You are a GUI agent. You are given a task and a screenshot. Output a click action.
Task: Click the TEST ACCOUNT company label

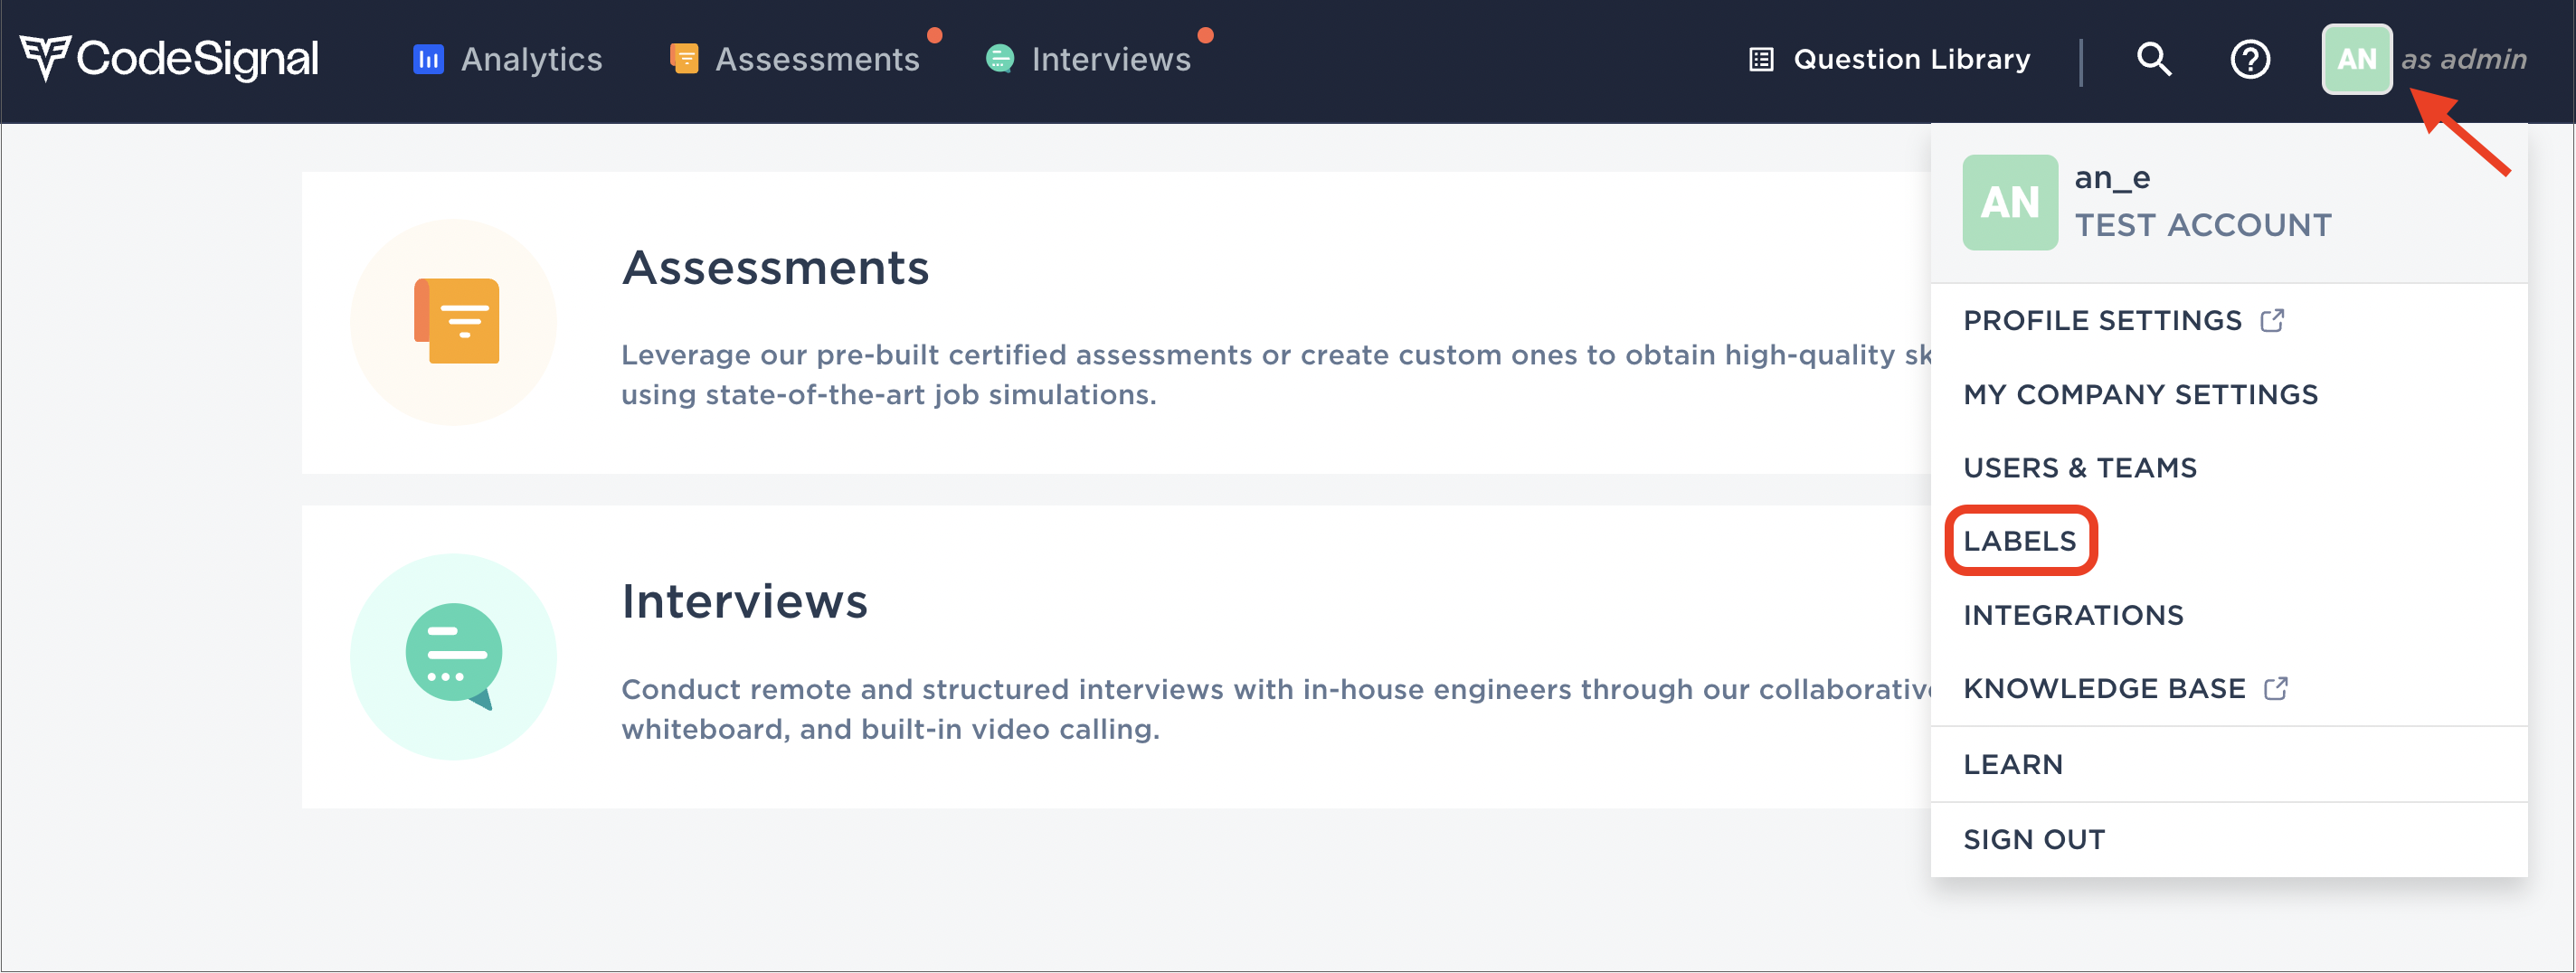2203,226
